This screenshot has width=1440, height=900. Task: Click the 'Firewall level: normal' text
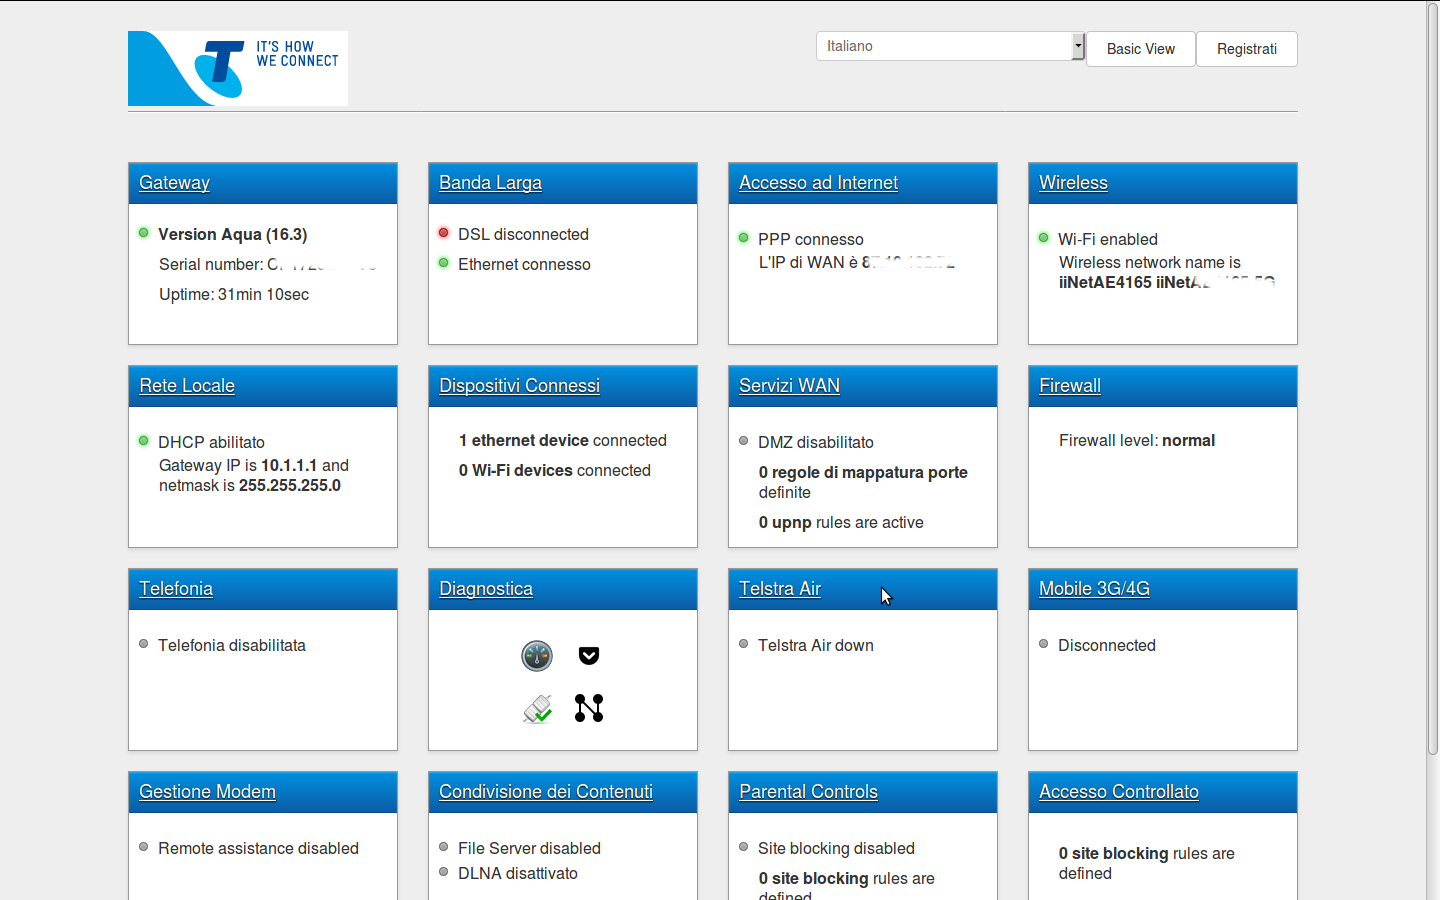pyautogui.click(x=1137, y=440)
